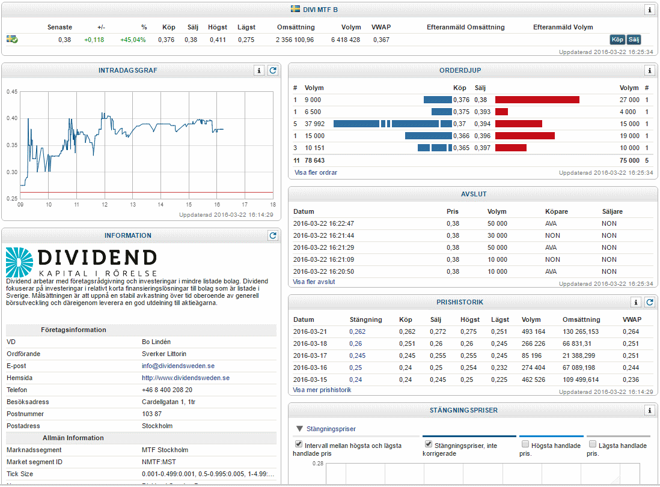
Task: Select trade row 2016-03-22 16:20:50
Action: (472, 271)
